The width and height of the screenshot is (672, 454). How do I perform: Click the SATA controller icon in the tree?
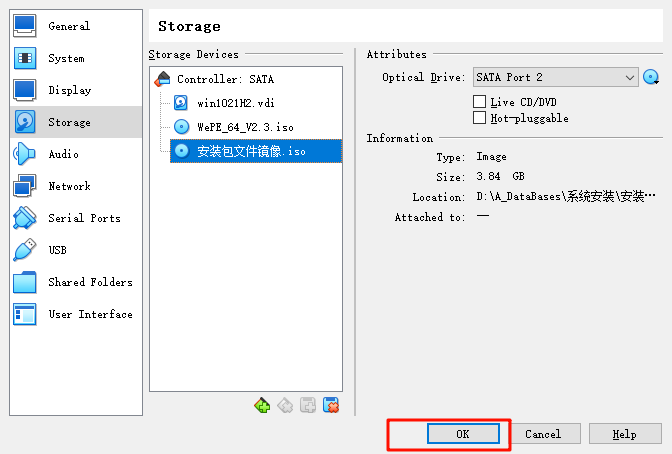[163, 79]
